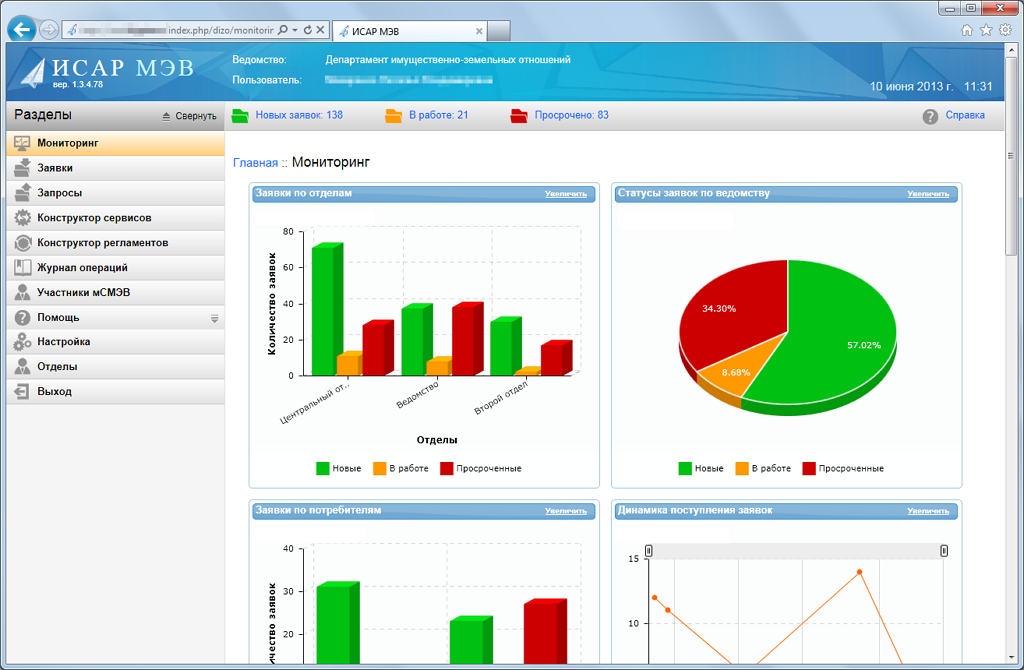
Task: Click the Запросы outbox icon in sidebar
Action: tap(22, 193)
